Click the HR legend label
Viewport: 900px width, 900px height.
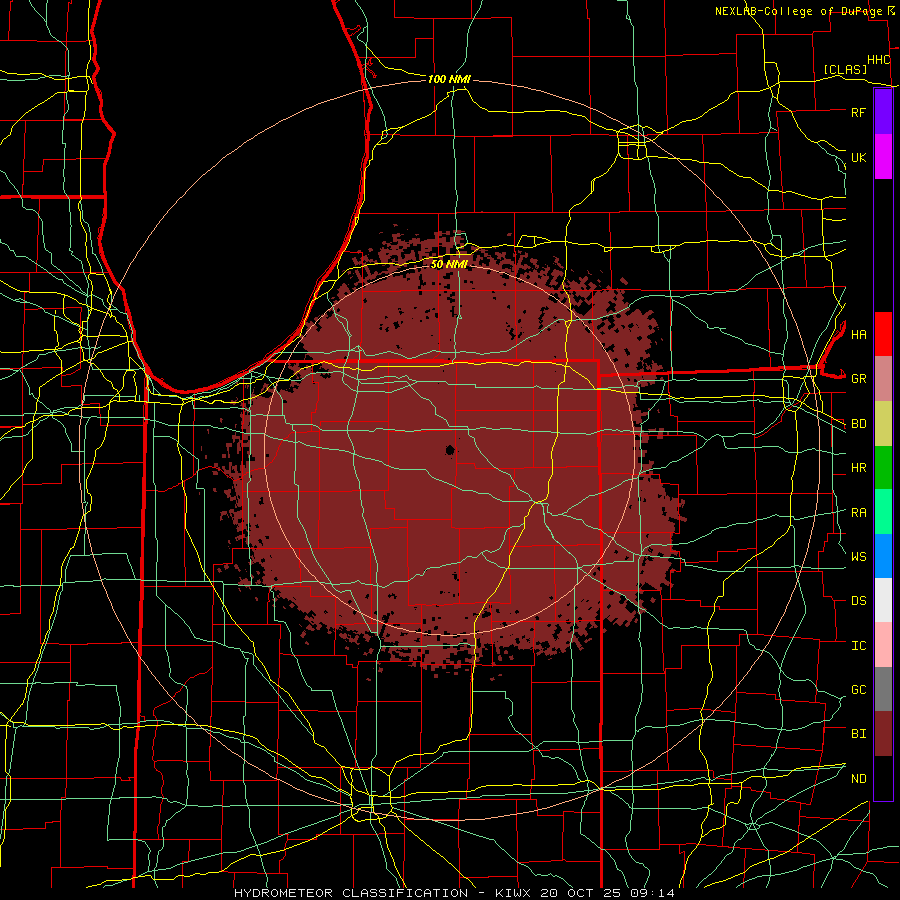(x=858, y=468)
